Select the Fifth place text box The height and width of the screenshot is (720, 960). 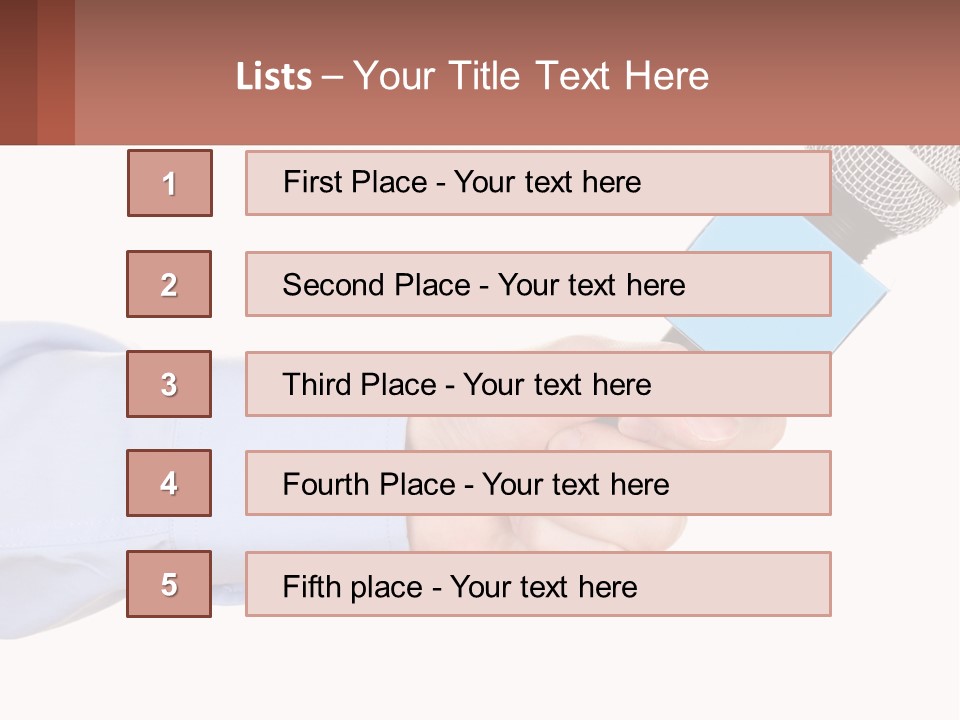(x=538, y=584)
